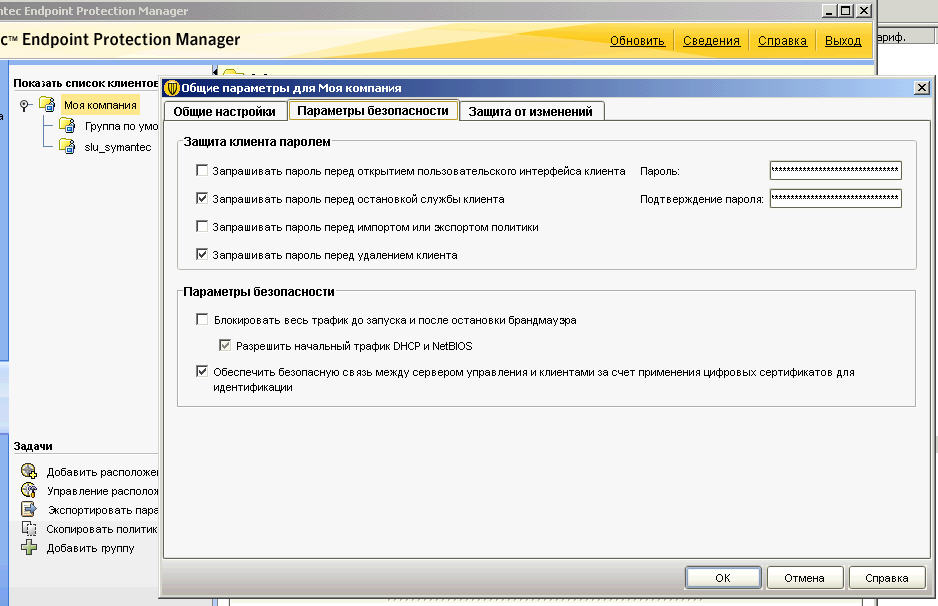Open the Защита от изменений tab
The height and width of the screenshot is (606, 938).
coord(531,111)
